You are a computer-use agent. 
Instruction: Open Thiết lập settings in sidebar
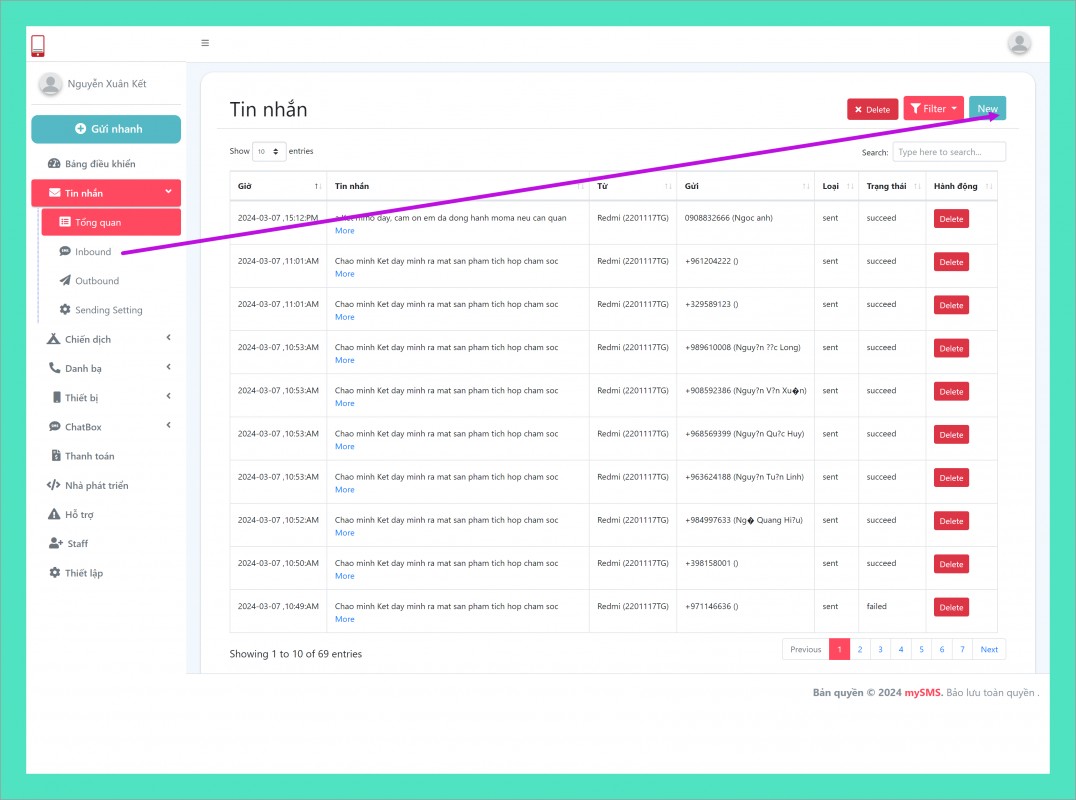click(x=83, y=573)
